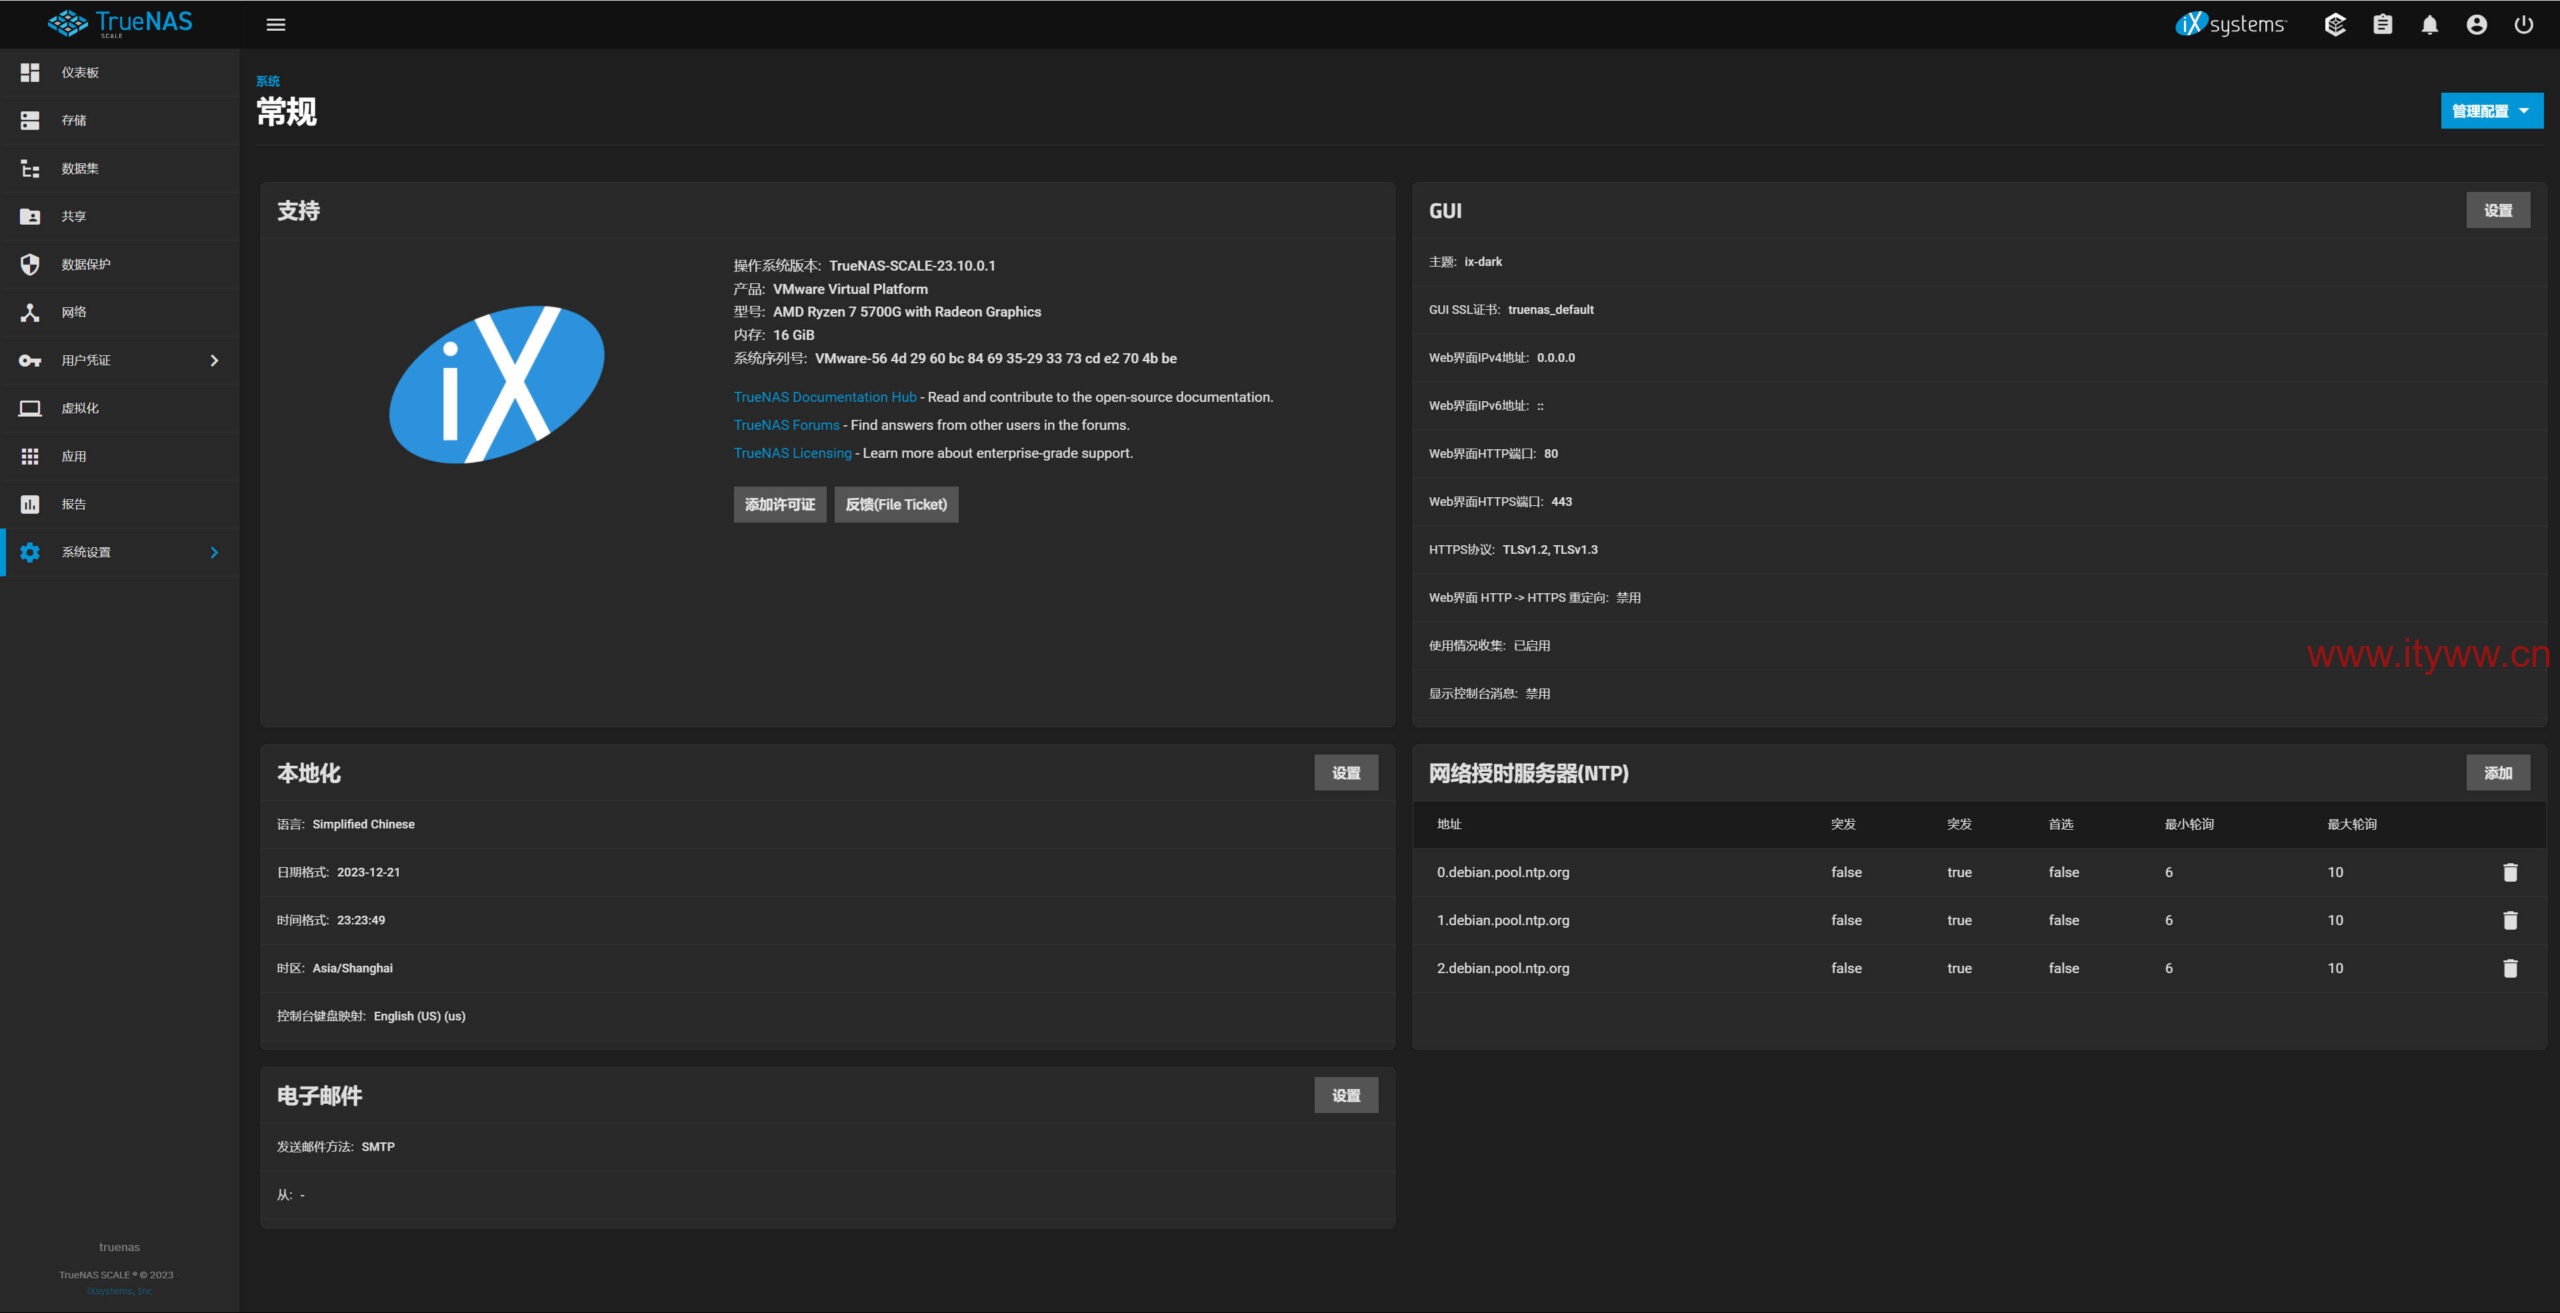Click the iXsystems, Inc footer link
The height and width of the screenshot is (1313, 2560).
(119, 1291)
